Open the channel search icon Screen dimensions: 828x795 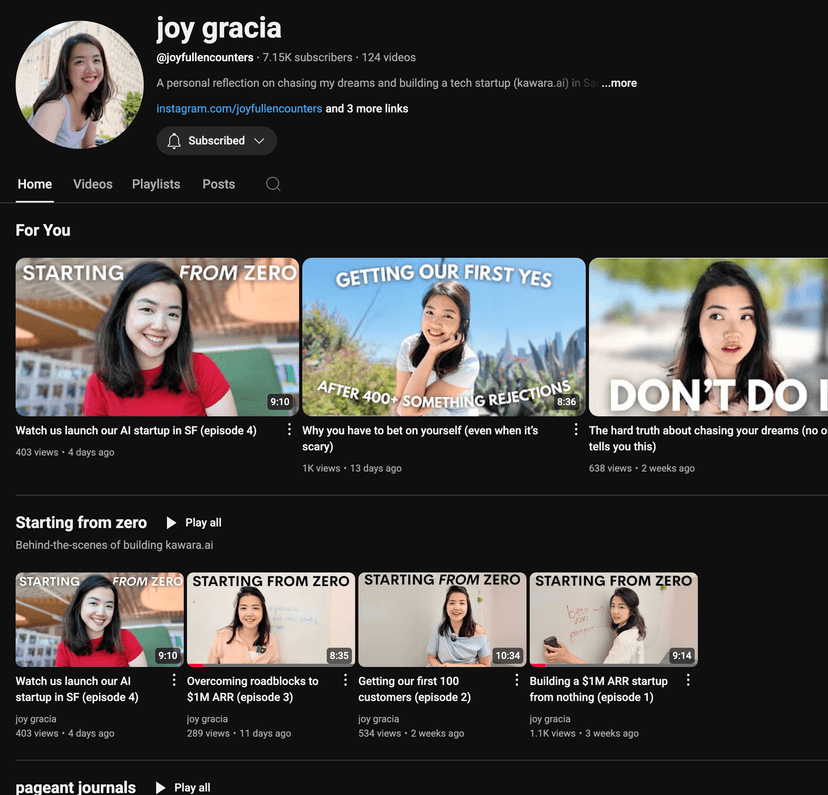272,184
